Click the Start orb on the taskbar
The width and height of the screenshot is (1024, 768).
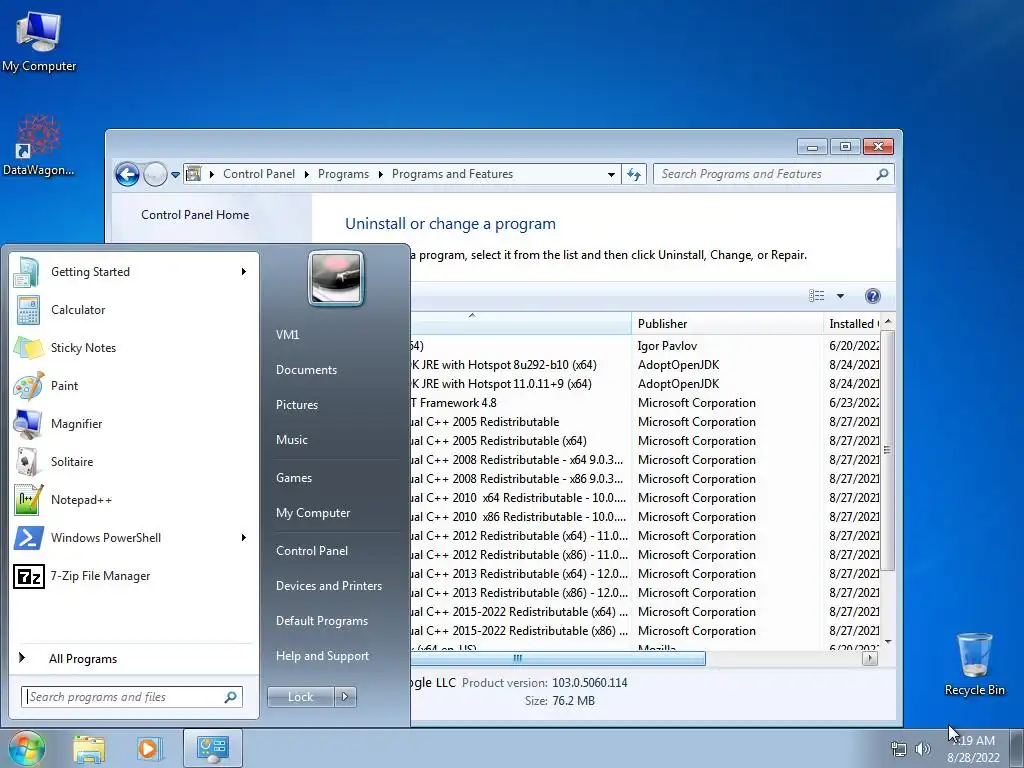26,748
